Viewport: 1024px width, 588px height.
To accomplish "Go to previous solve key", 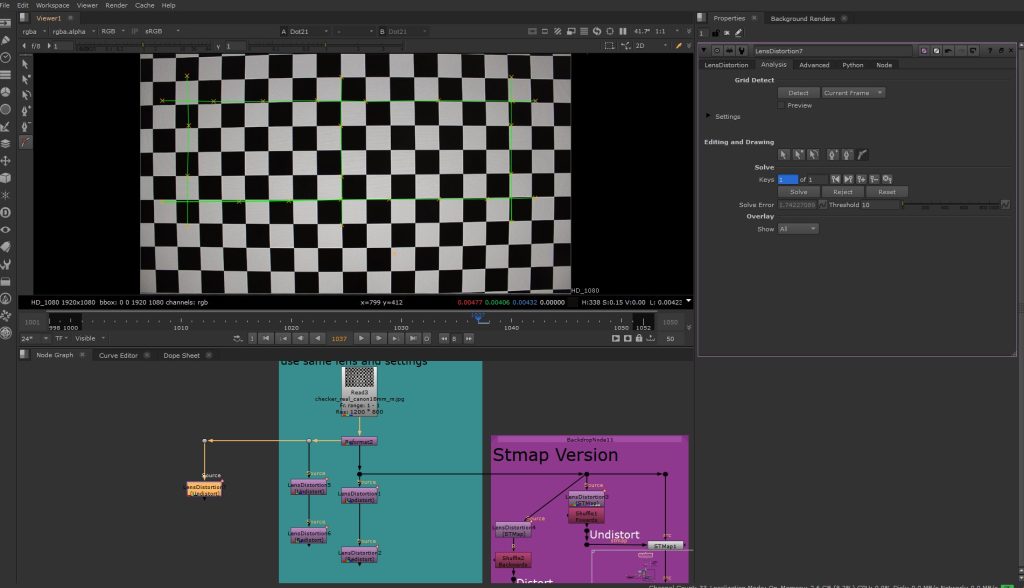I will pyautogui.click(x=835, y=179).
